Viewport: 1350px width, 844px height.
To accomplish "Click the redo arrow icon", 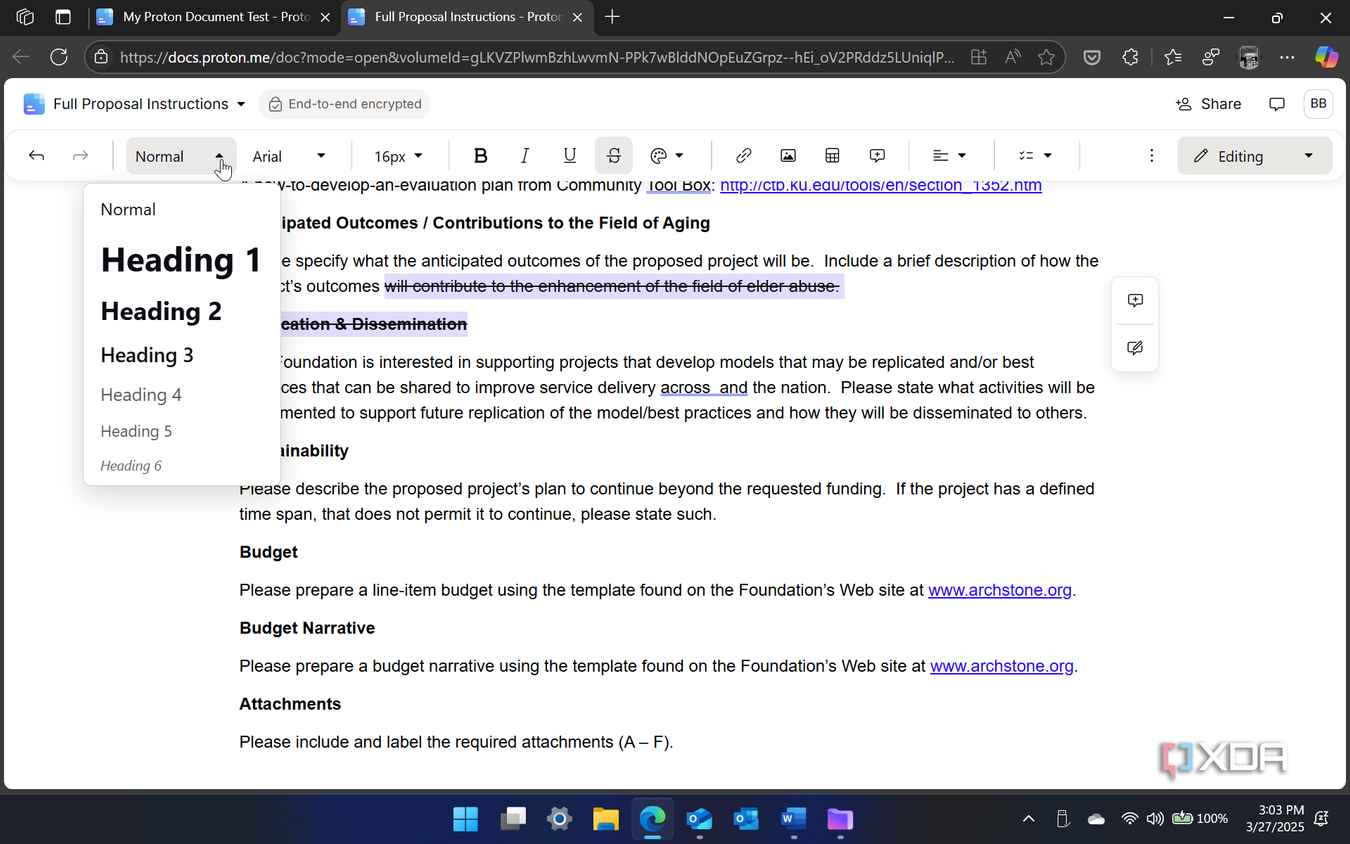I will tap(81, 156).
